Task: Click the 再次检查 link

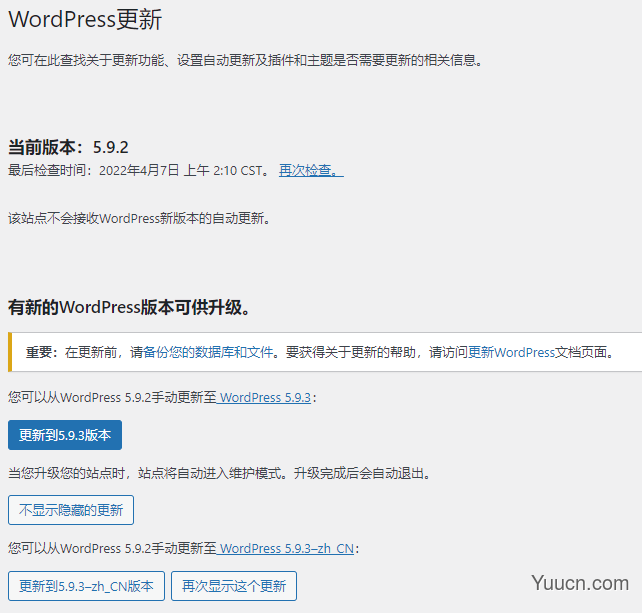Action: coord(311,170)
